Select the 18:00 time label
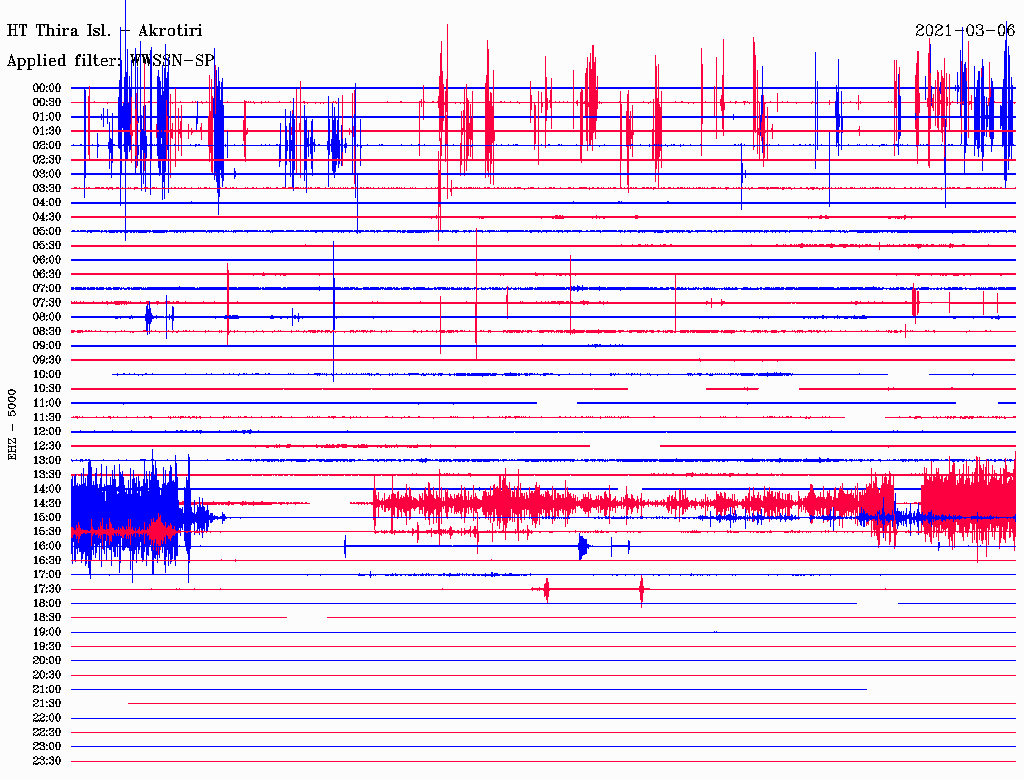The width and height of the screenshot is (1024, 780). (47, 604)
